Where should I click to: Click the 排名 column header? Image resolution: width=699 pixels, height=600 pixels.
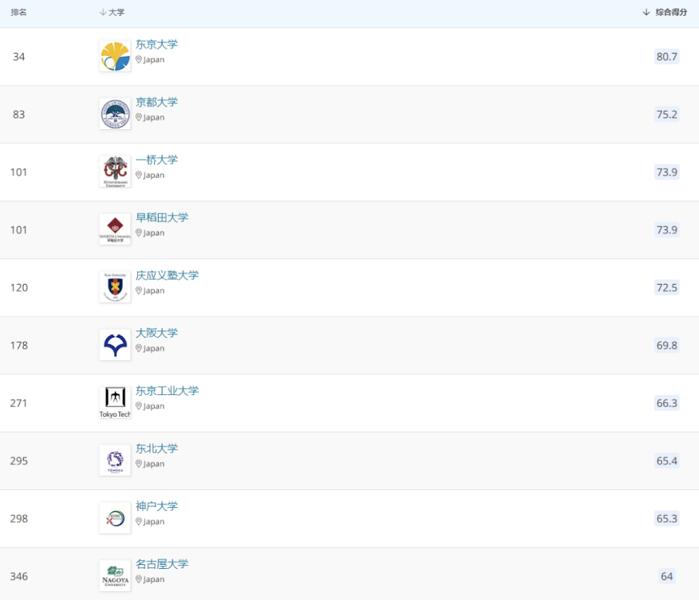pos(19,12)
